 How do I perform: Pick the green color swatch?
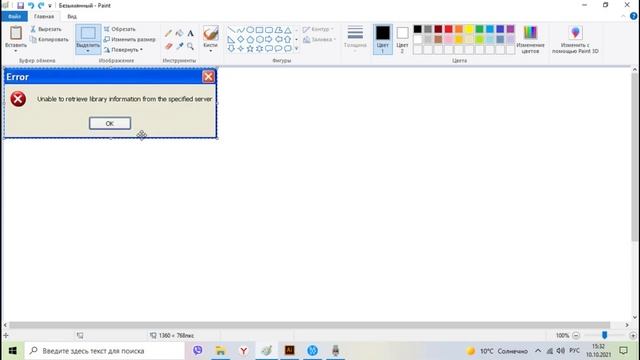coord(480,29)
